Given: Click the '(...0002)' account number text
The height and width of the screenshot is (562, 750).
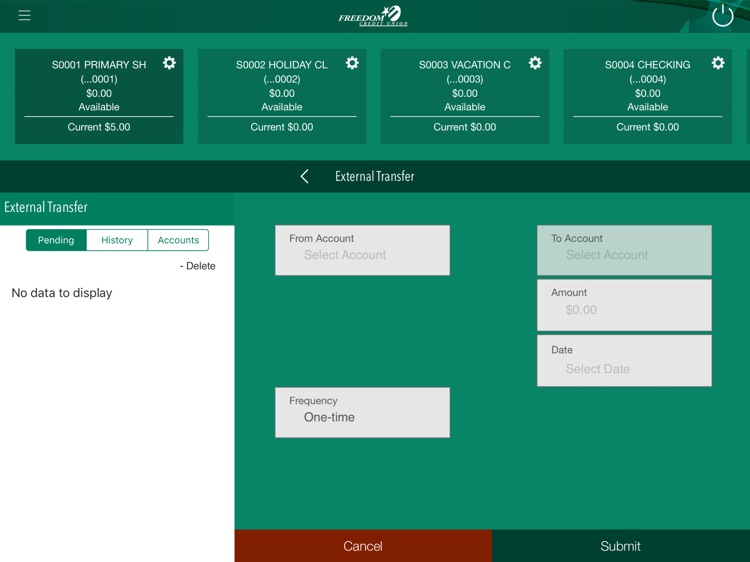Looking at the screenshot, I should click(282, 79).
